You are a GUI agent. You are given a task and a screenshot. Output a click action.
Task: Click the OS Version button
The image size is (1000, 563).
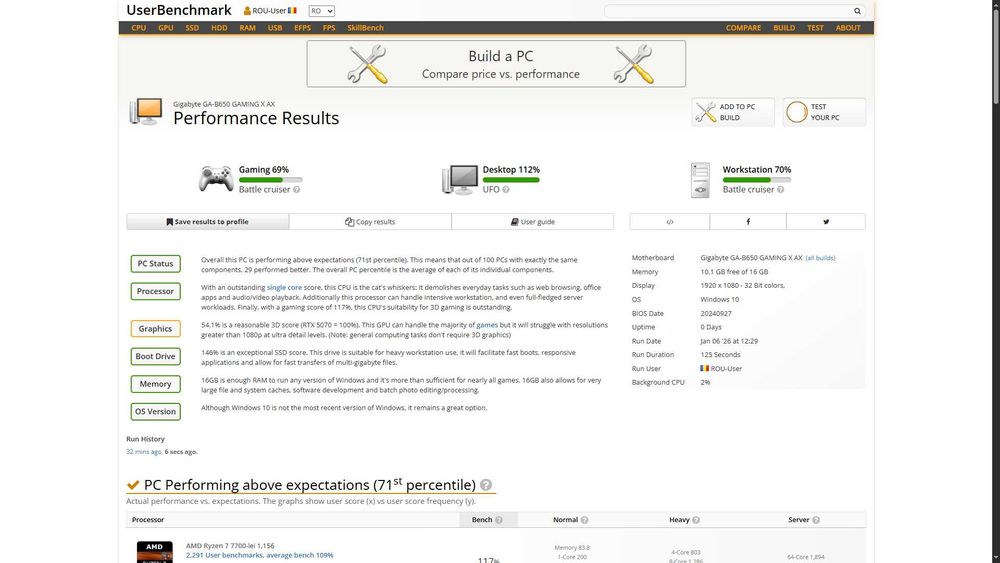pyautogui.click(x=156, y=412)
